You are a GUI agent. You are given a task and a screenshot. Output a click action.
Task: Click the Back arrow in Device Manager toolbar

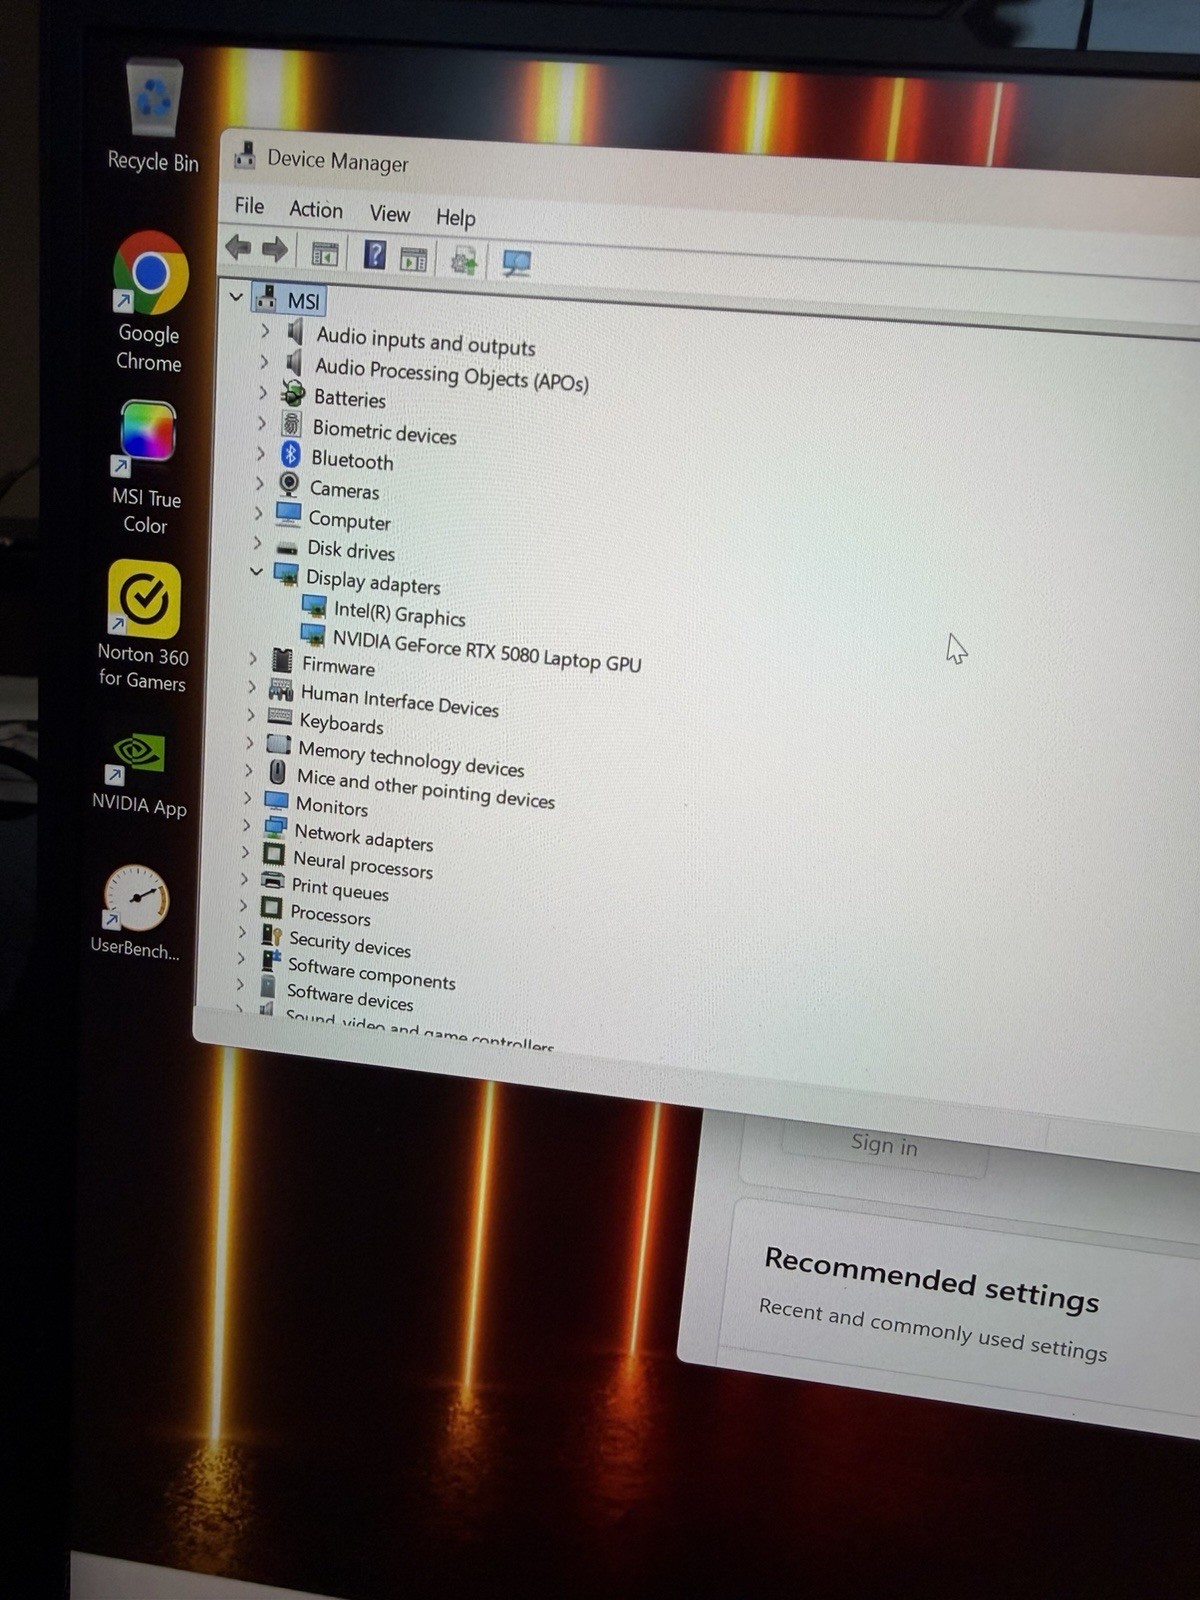click(x=238, y=247)
